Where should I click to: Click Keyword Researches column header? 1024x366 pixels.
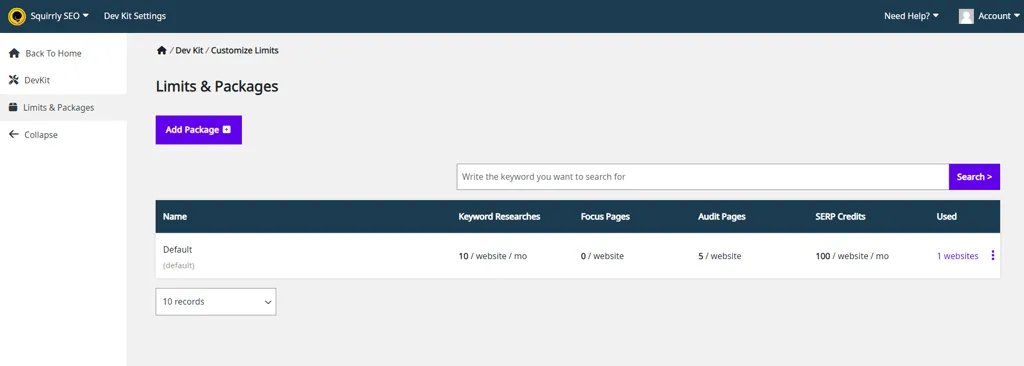(x=499, y=216)
